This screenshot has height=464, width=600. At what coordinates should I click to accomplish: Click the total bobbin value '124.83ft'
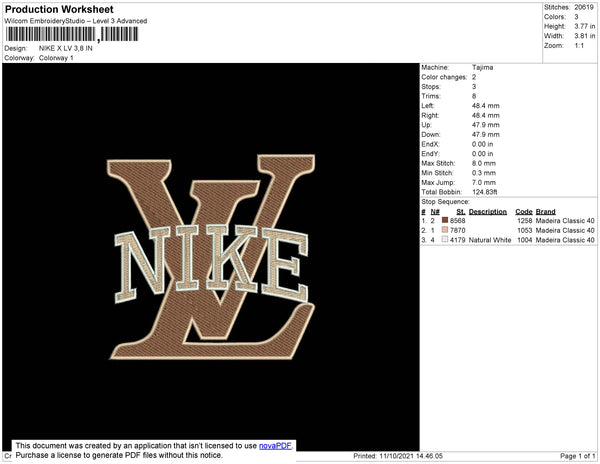pos(484,192)
